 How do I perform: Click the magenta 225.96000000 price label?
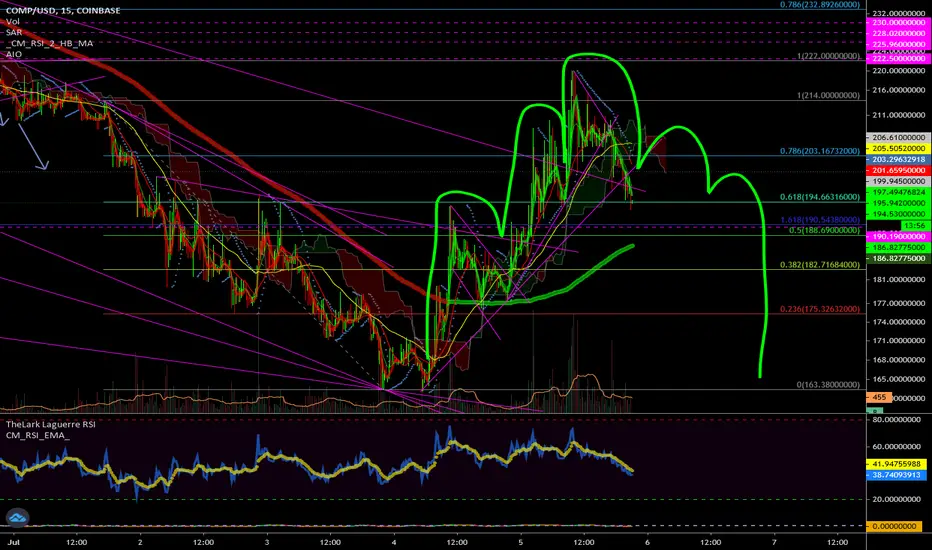point(899,45)
